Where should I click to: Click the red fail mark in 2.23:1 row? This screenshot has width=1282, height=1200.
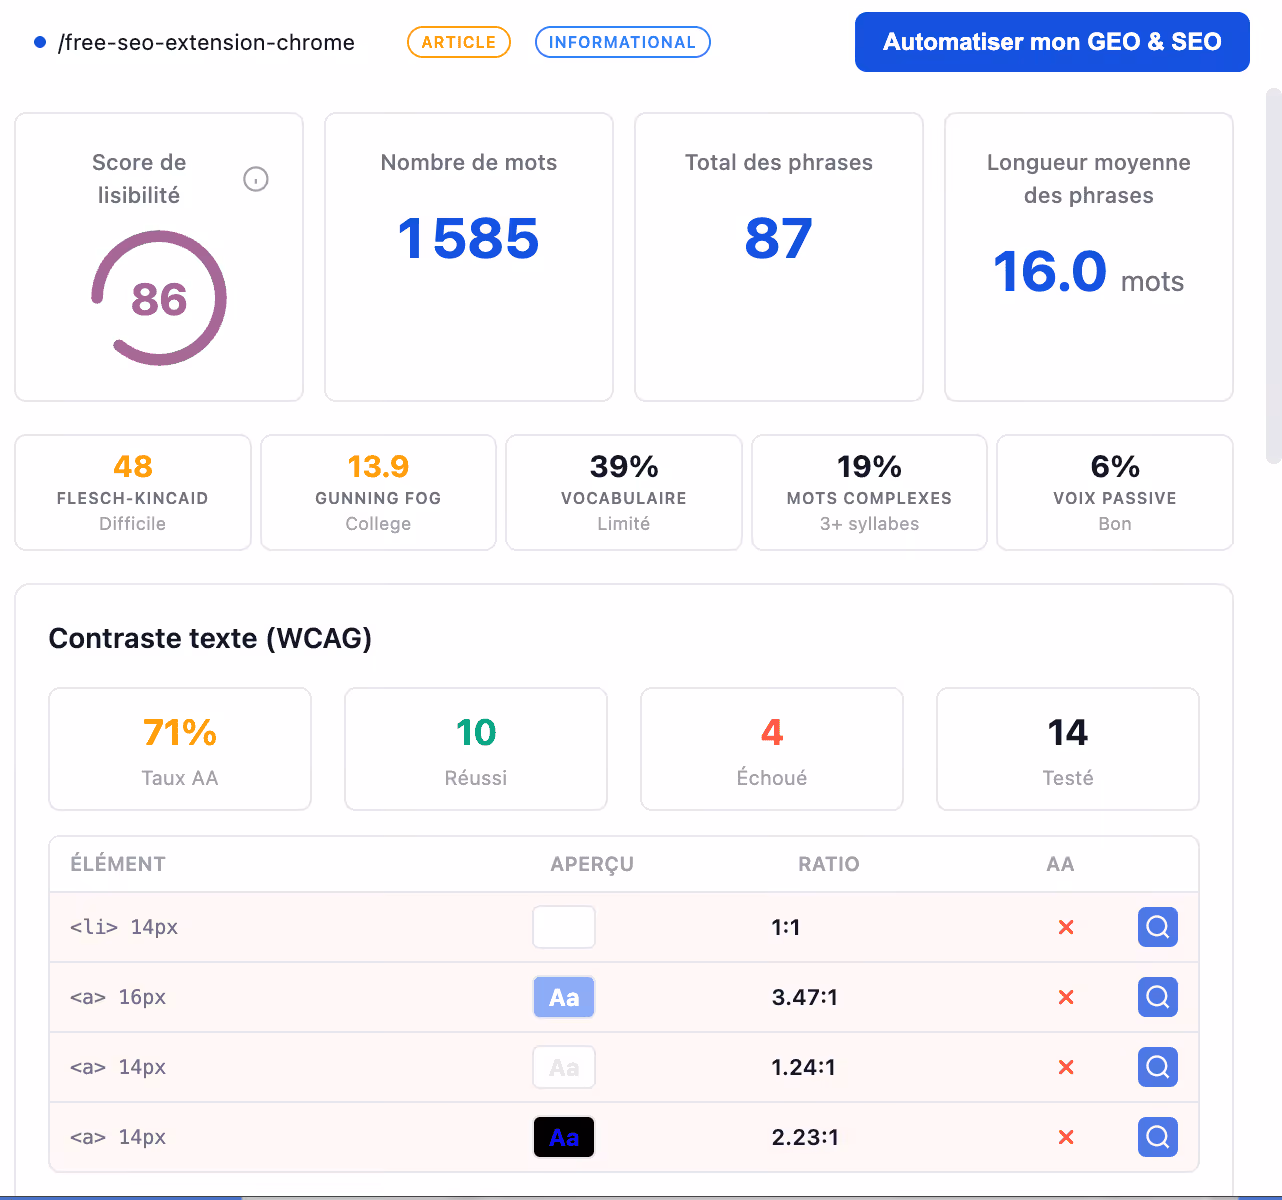(1066, 1137)
